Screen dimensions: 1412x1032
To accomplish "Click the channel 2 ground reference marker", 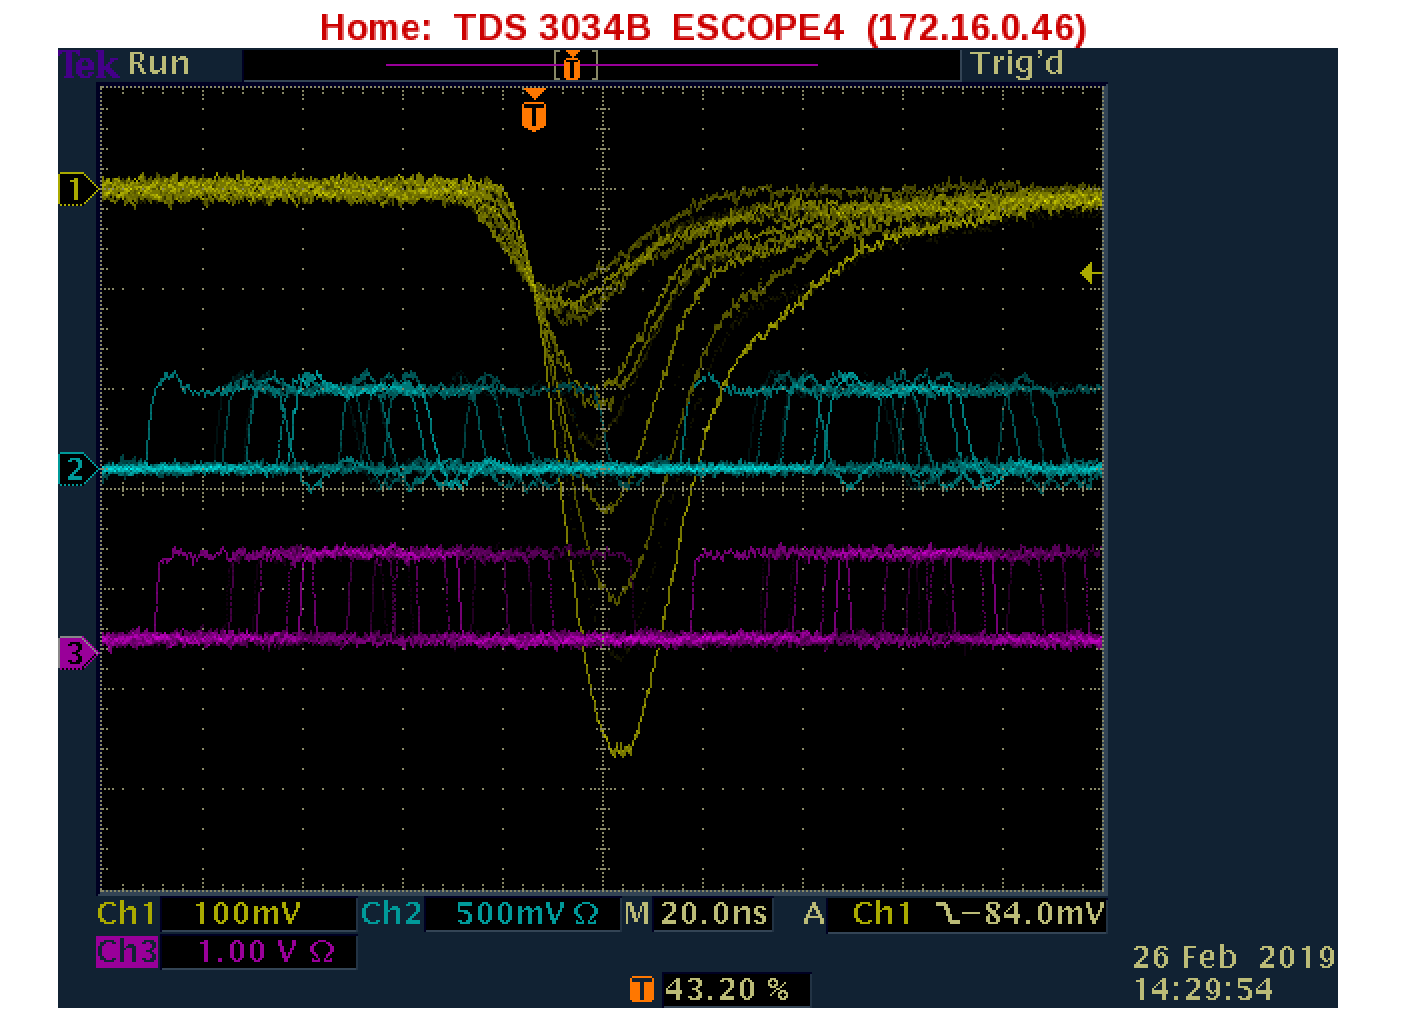I will tap(78, 468).
